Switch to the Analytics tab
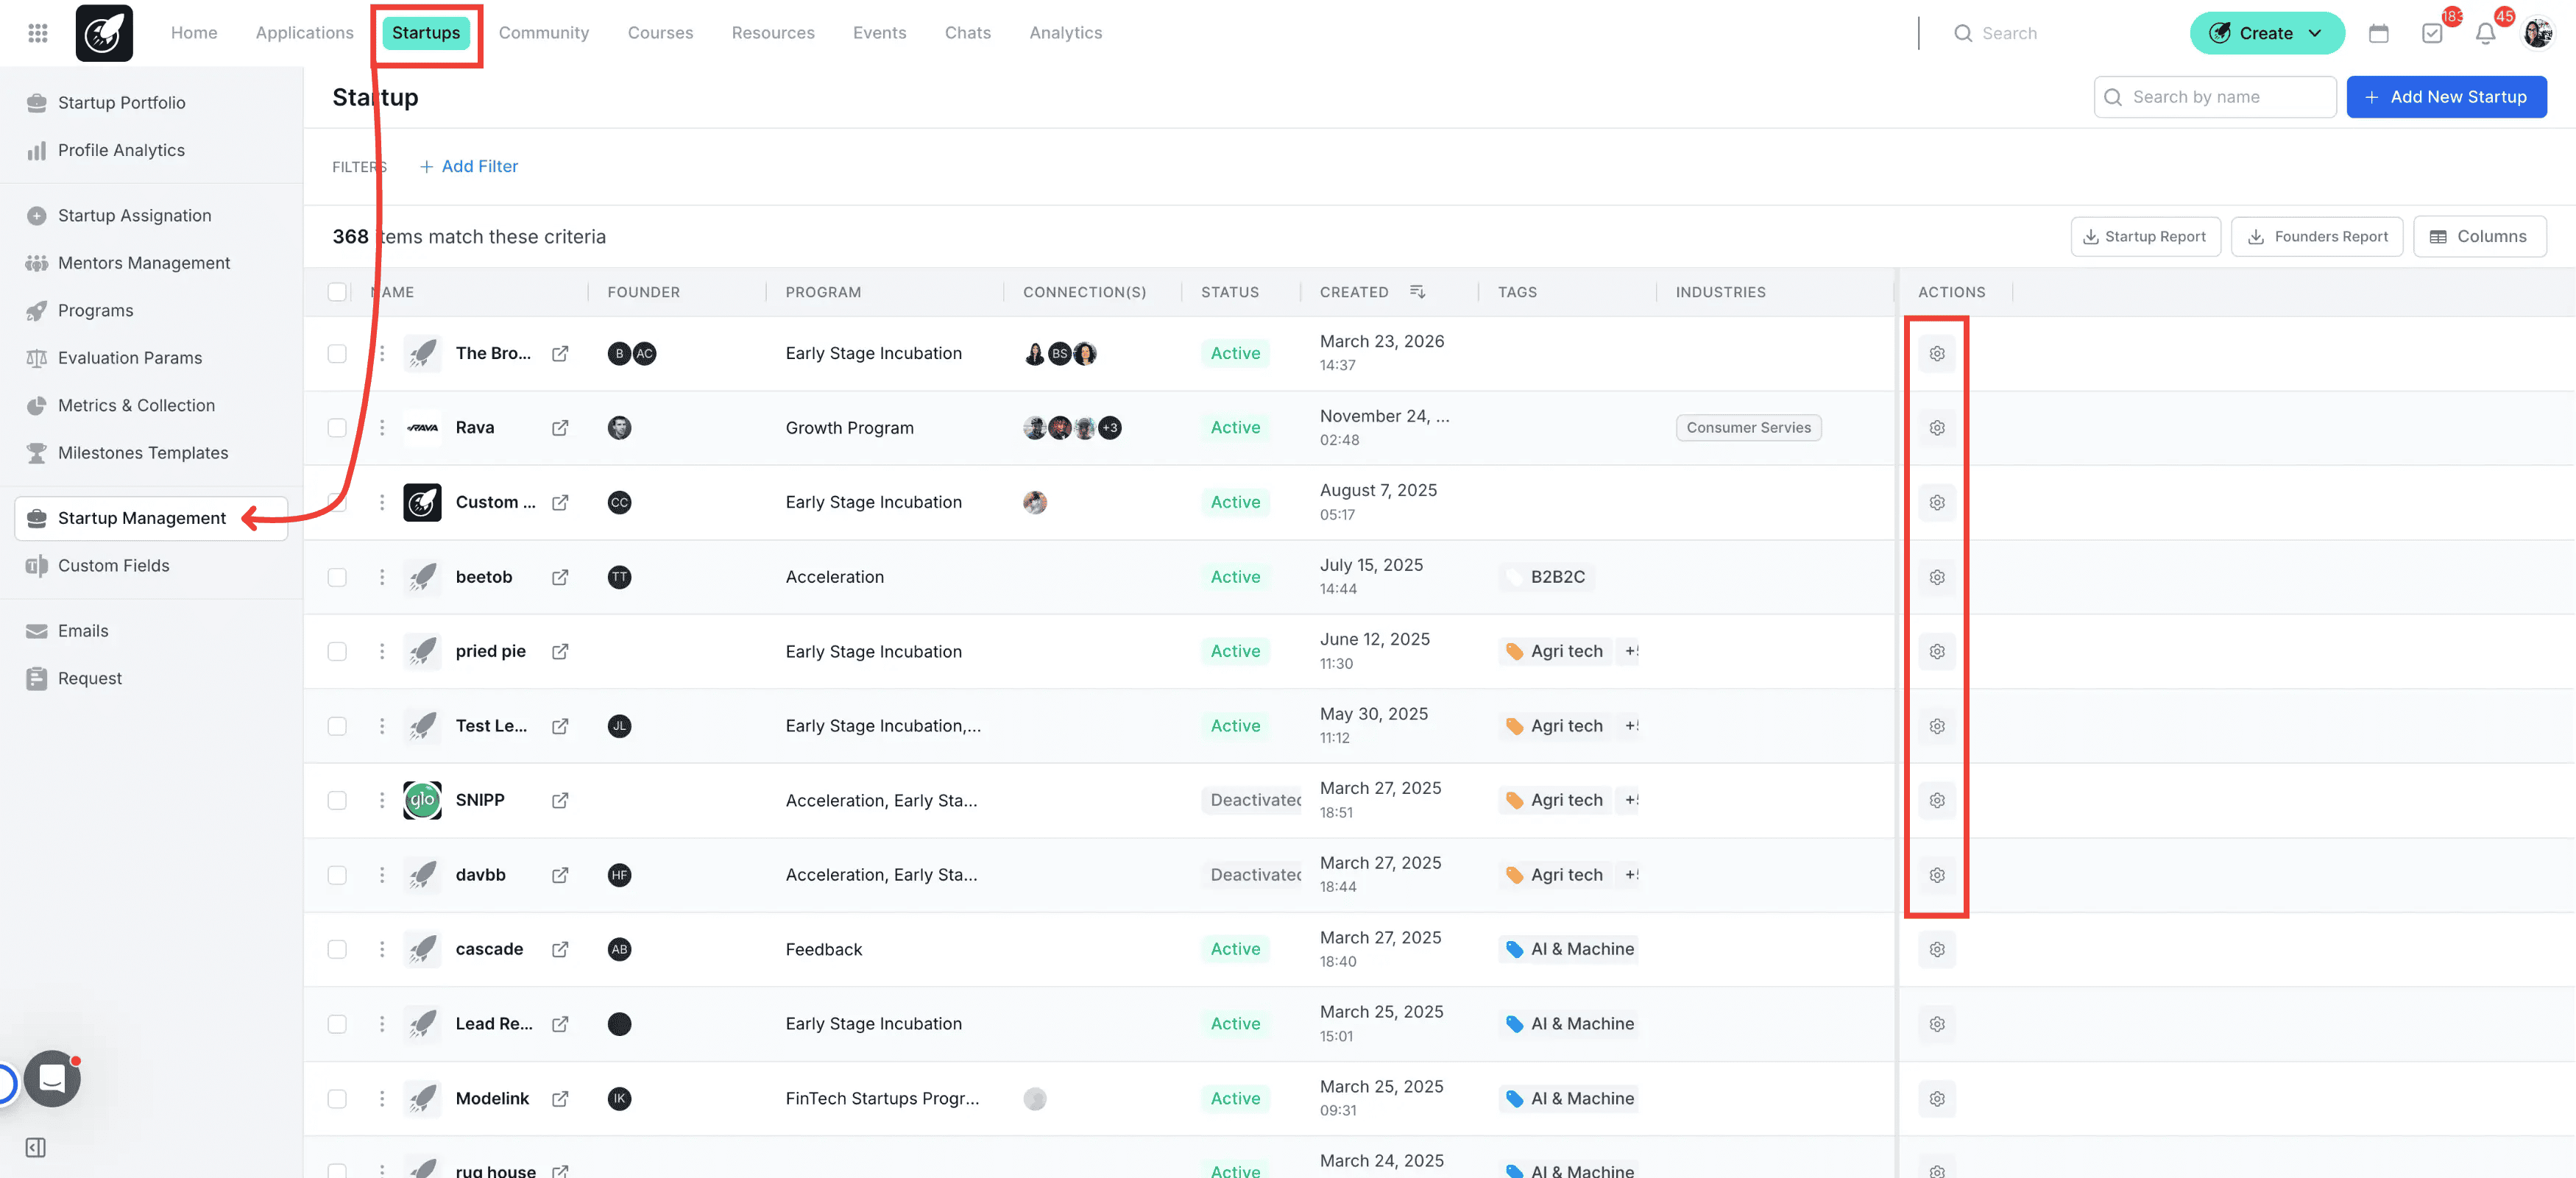Screen dimensions: 2576x1178 point(1065,33)
